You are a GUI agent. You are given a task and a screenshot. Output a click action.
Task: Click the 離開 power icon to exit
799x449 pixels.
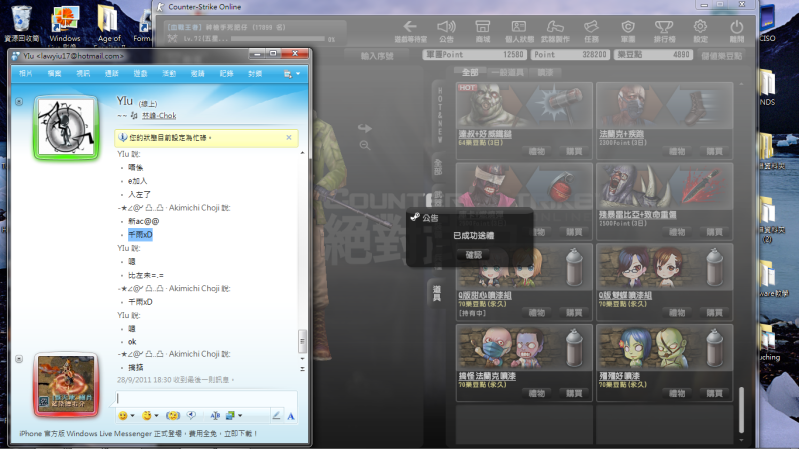(x=736, y=31)
